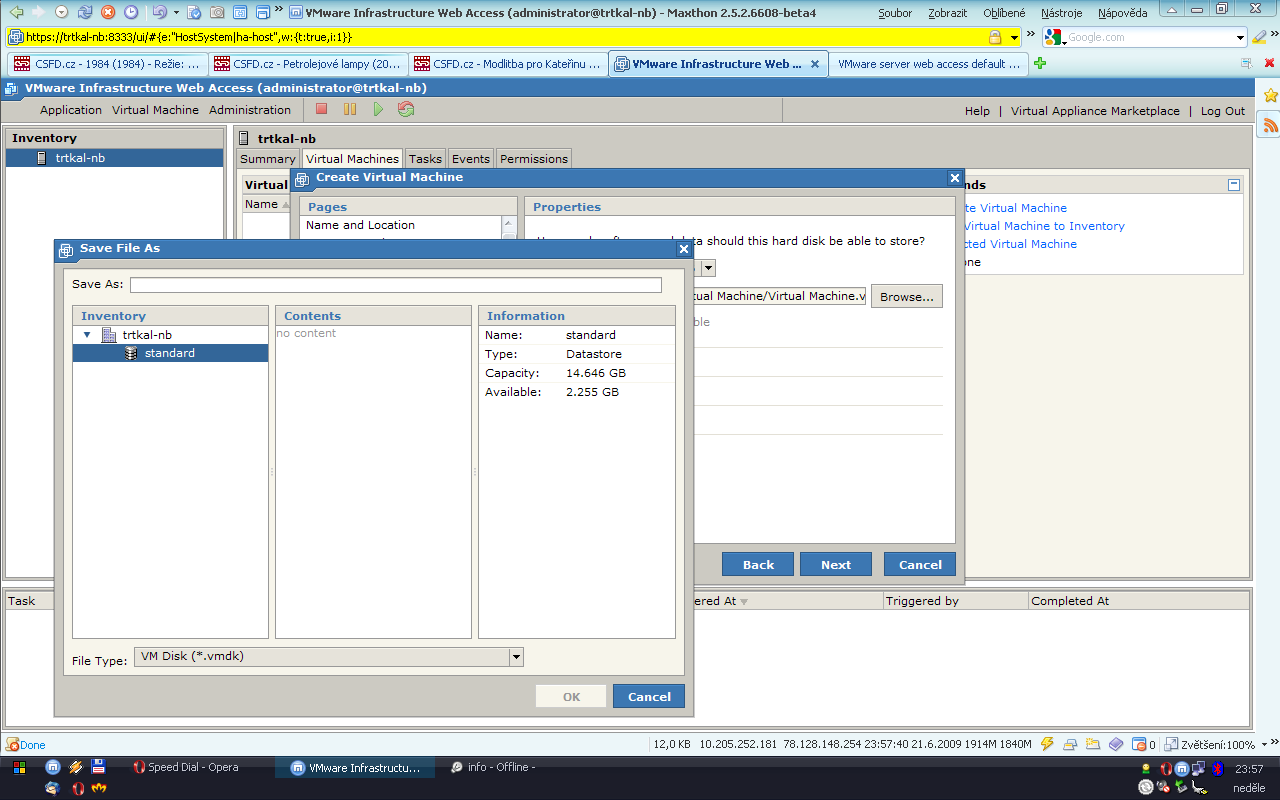Click the Reset virtual machine icon
Image resolution: width=1280 pixels, height=800 pixels.
point(406,109)
